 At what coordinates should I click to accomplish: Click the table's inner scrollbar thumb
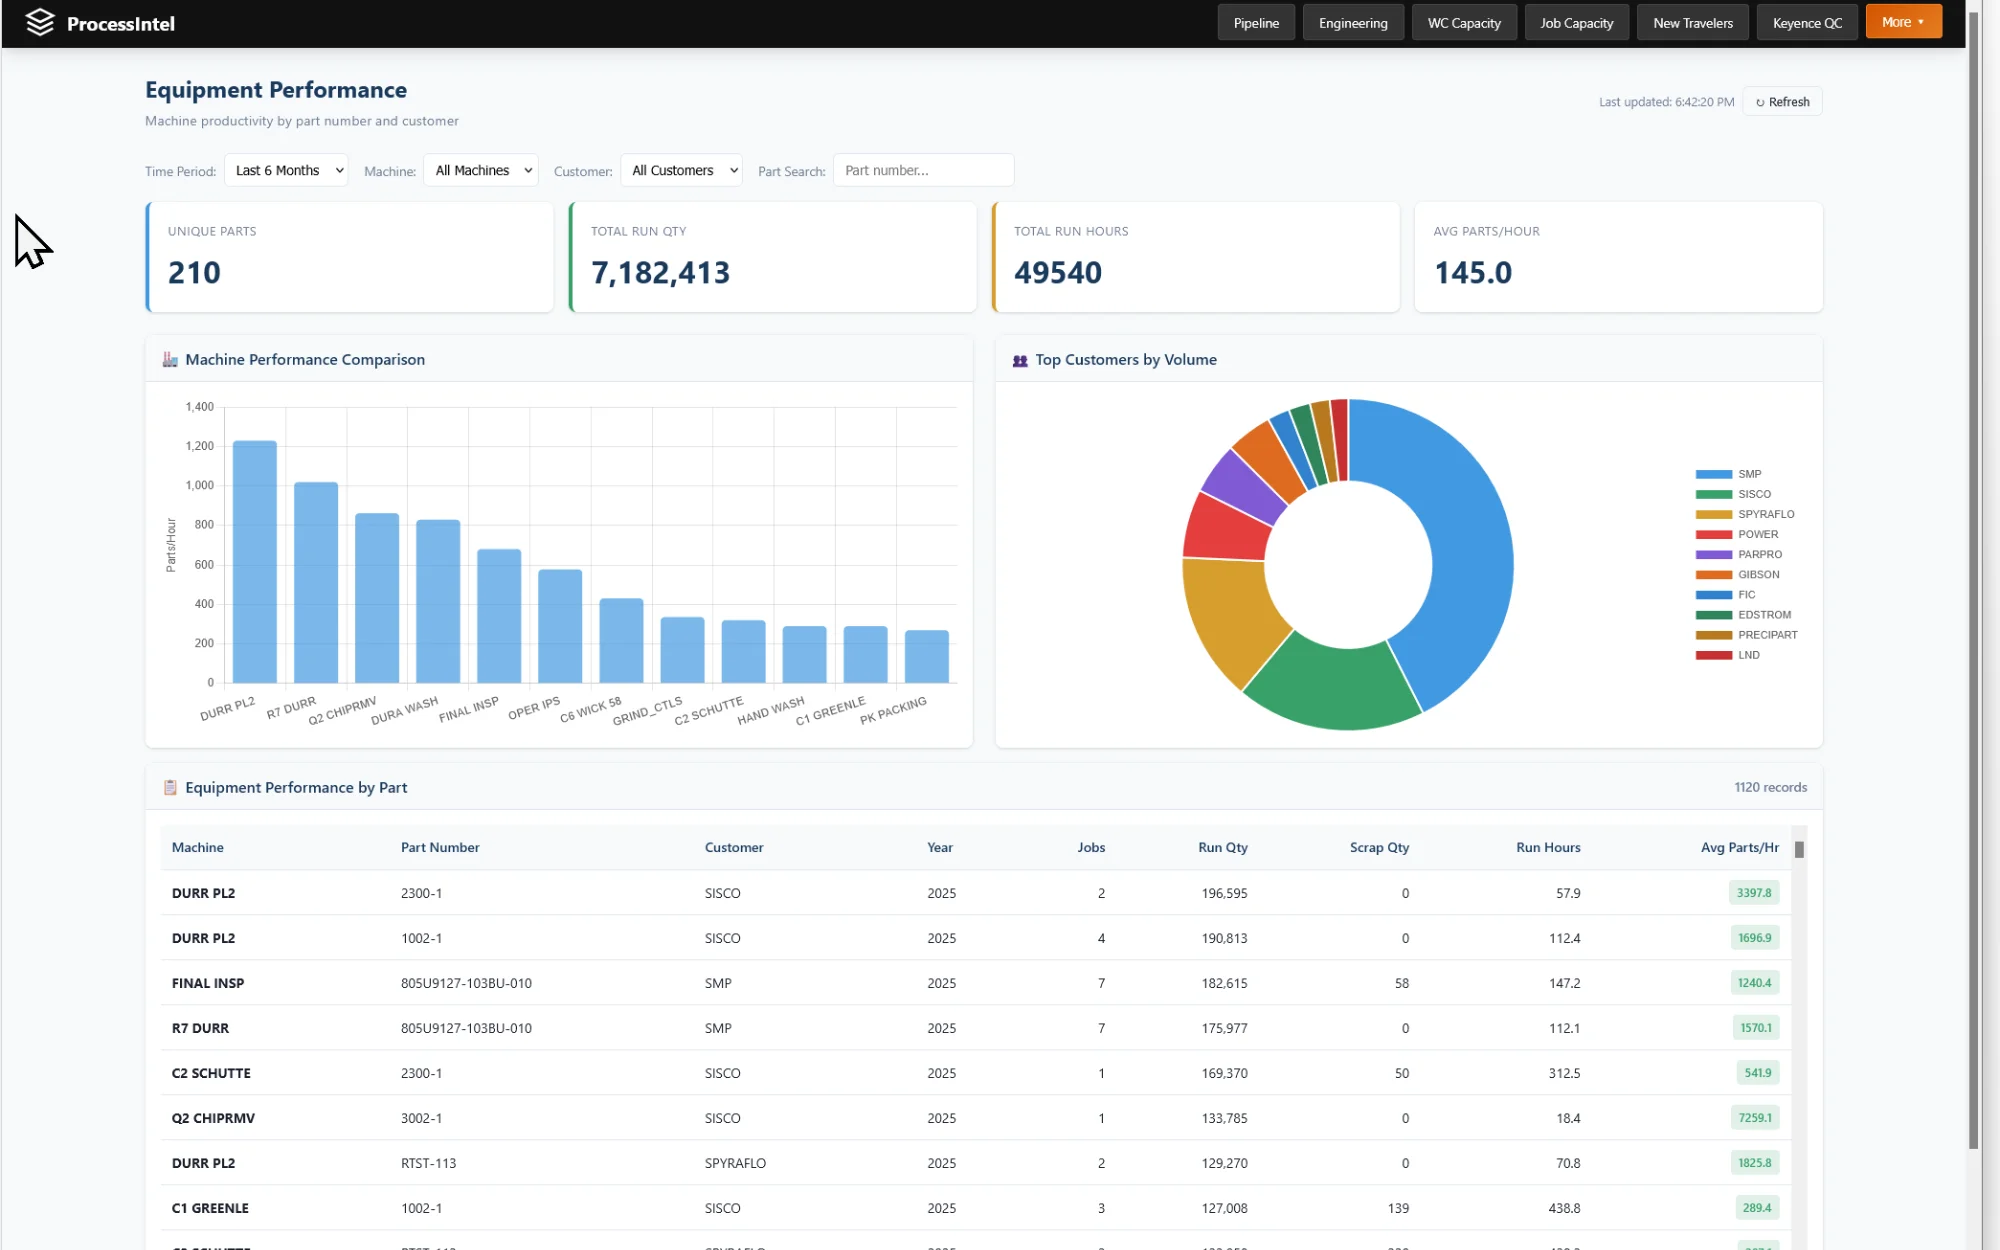pos(1799,849)
